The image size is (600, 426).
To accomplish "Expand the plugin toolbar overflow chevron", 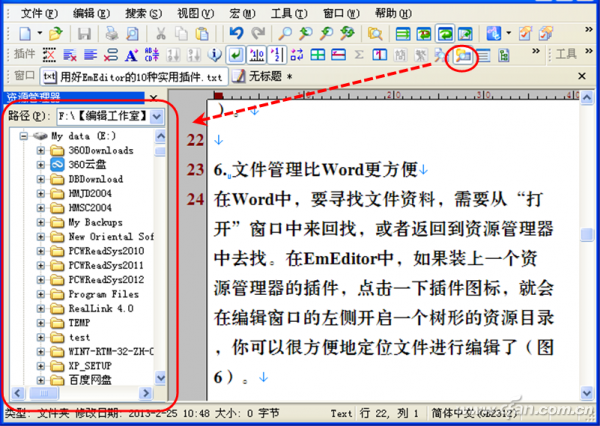I will coord(536,51).
